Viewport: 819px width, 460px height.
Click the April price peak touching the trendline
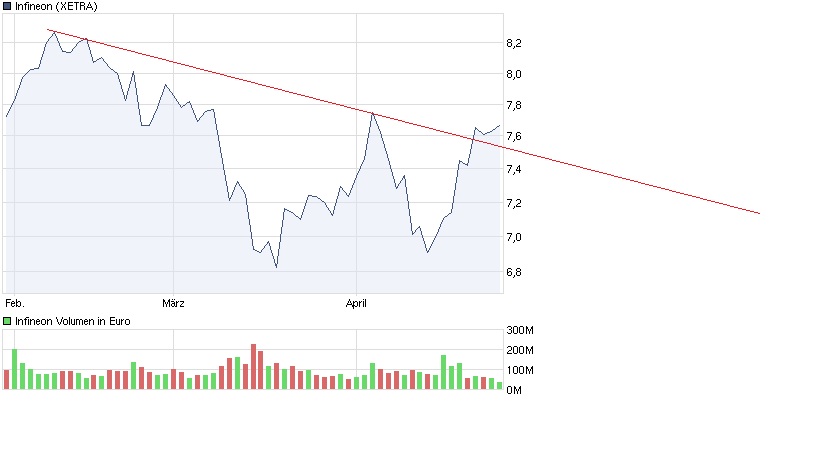pos(372,113)
